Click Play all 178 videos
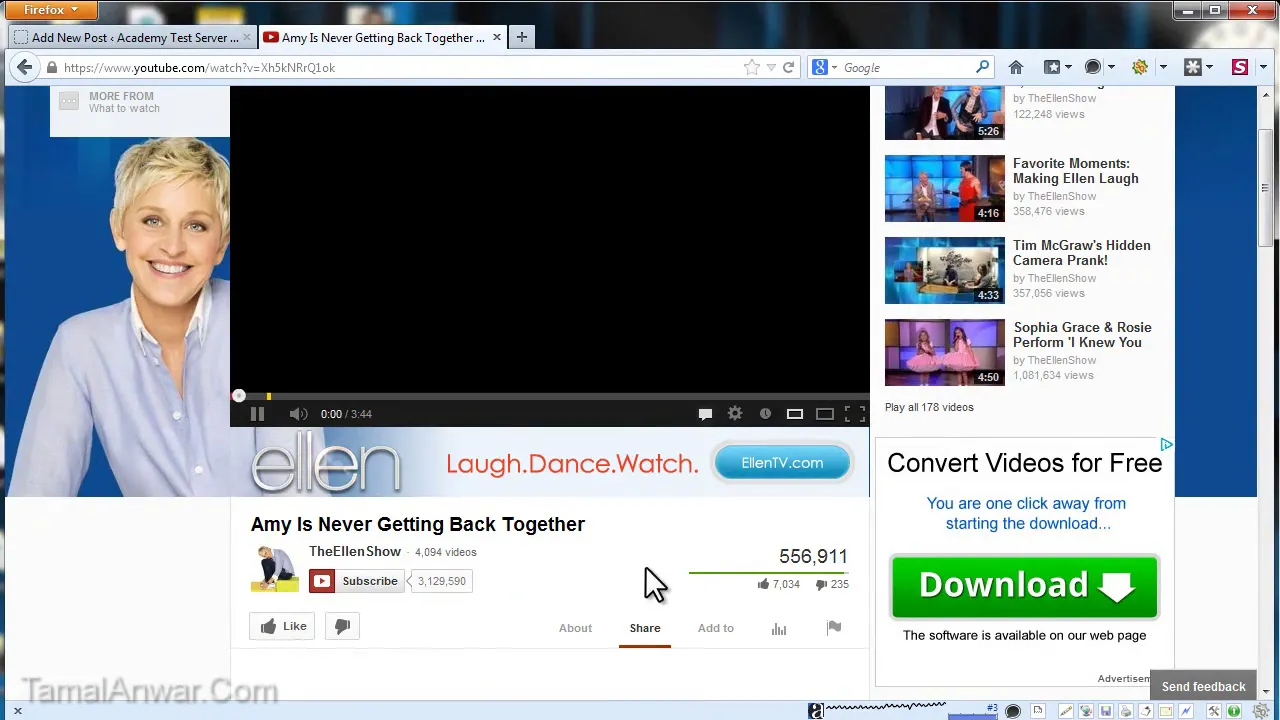 coord(929,407)
